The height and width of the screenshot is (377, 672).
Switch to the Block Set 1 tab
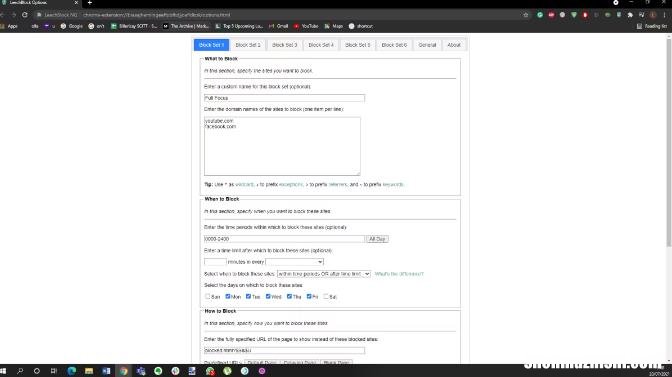(211, 45)
